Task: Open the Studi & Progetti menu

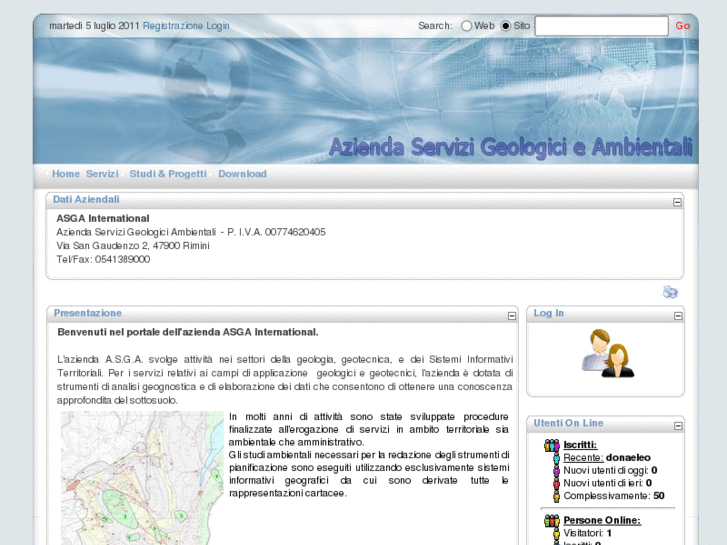Action: point(168,174)
